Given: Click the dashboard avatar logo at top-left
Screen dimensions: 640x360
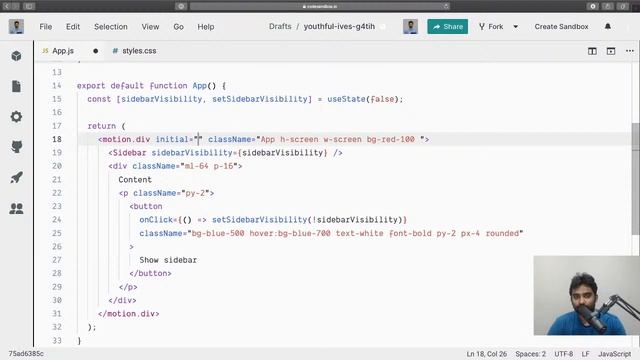Looking at the screenshot, I should (x=16, y=27).
